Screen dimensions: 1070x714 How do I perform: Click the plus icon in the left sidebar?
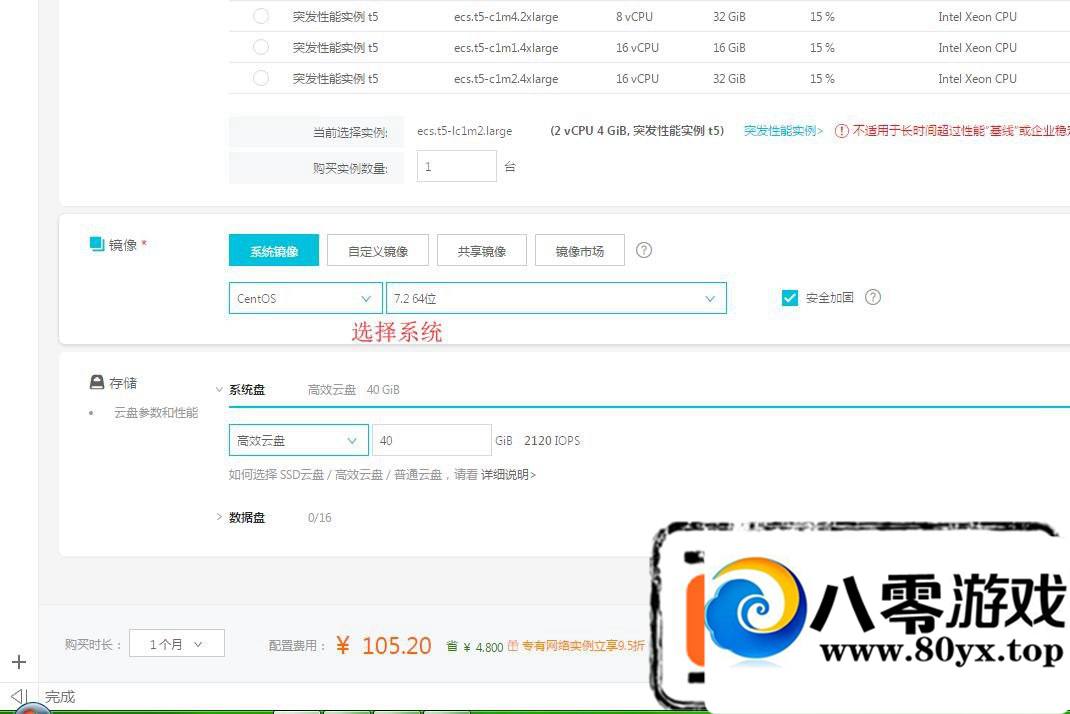(19, 662)
